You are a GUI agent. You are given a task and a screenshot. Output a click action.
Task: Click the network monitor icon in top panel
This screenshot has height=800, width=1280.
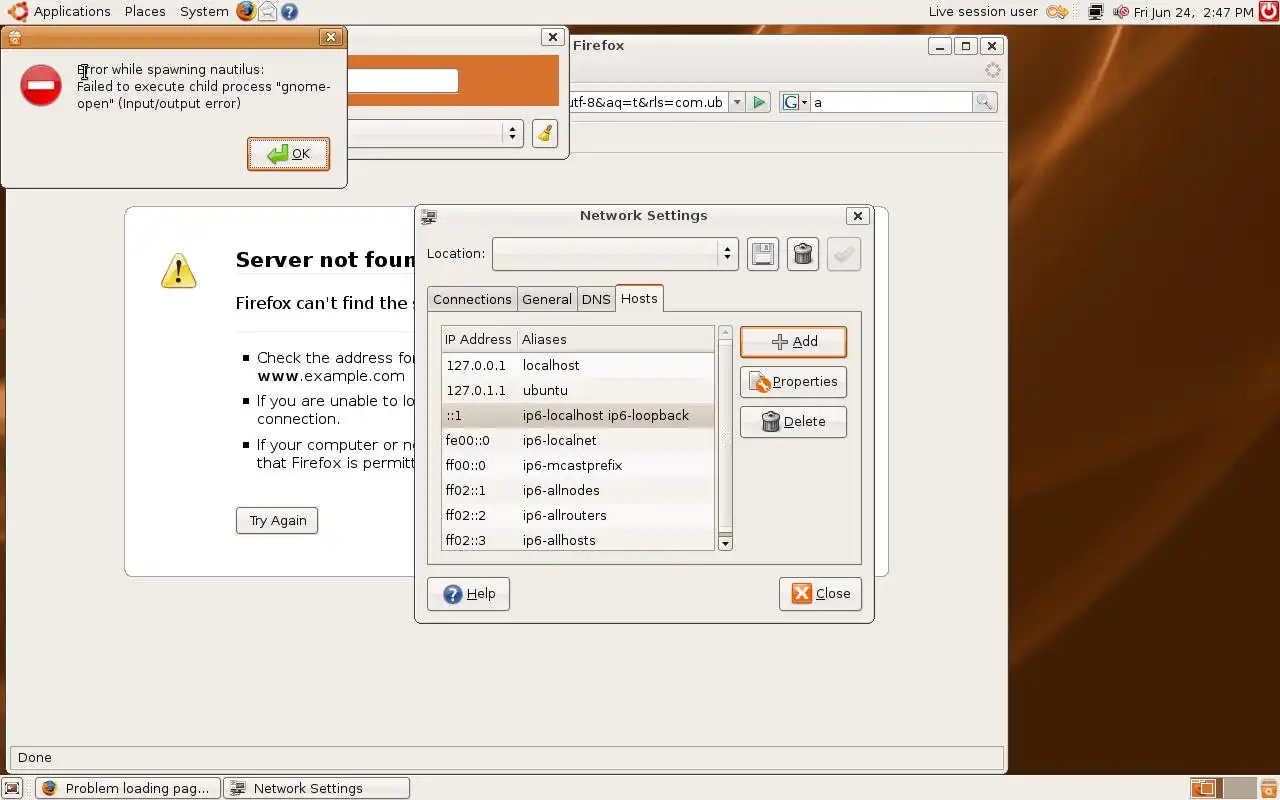1096,12
